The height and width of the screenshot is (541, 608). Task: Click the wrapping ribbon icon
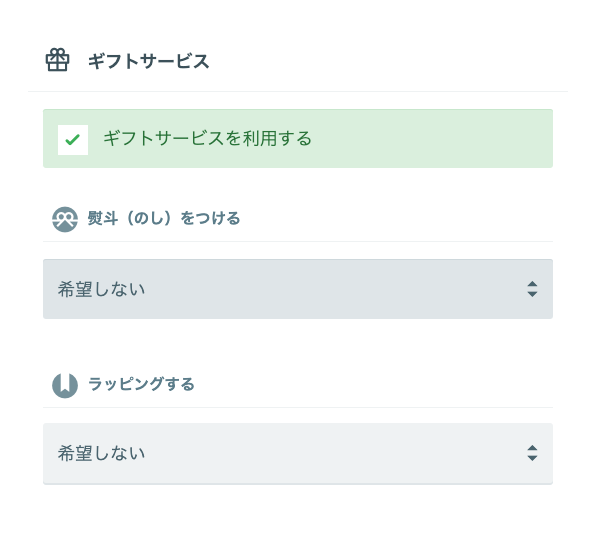tap(65, 385)
